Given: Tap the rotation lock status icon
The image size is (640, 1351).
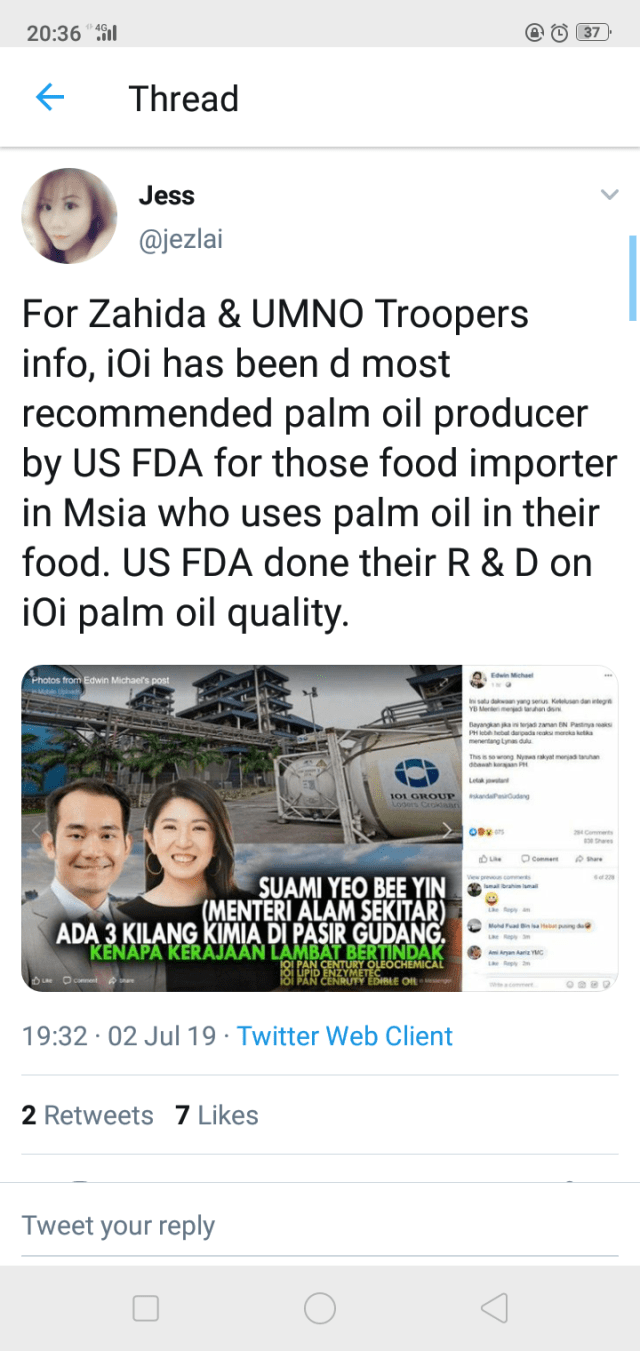Looking at the screenshot, I should click(x=535, y=32).
